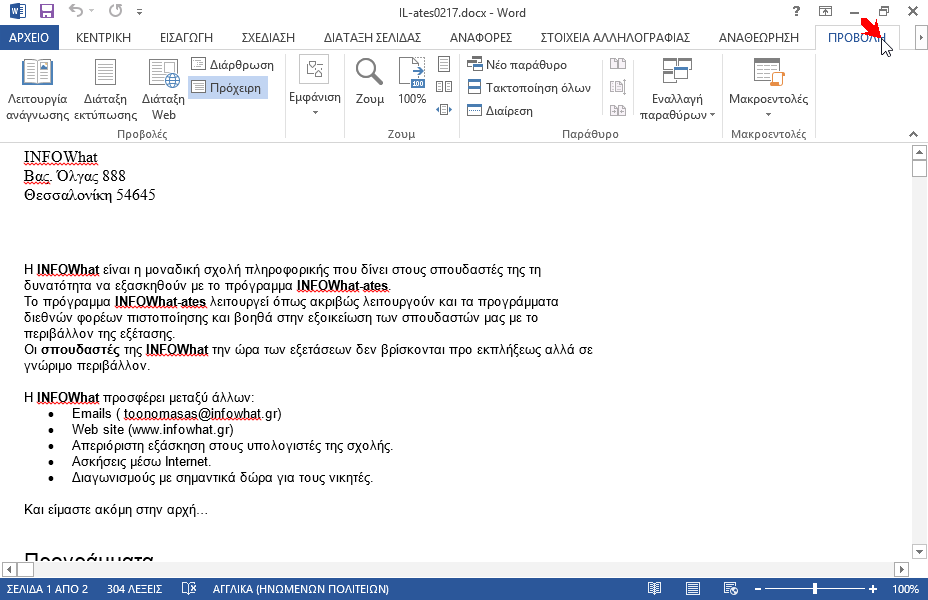This screenshot has height=600, width=928.
Task: Click the zoom in plus button
Action: point(873,589)
